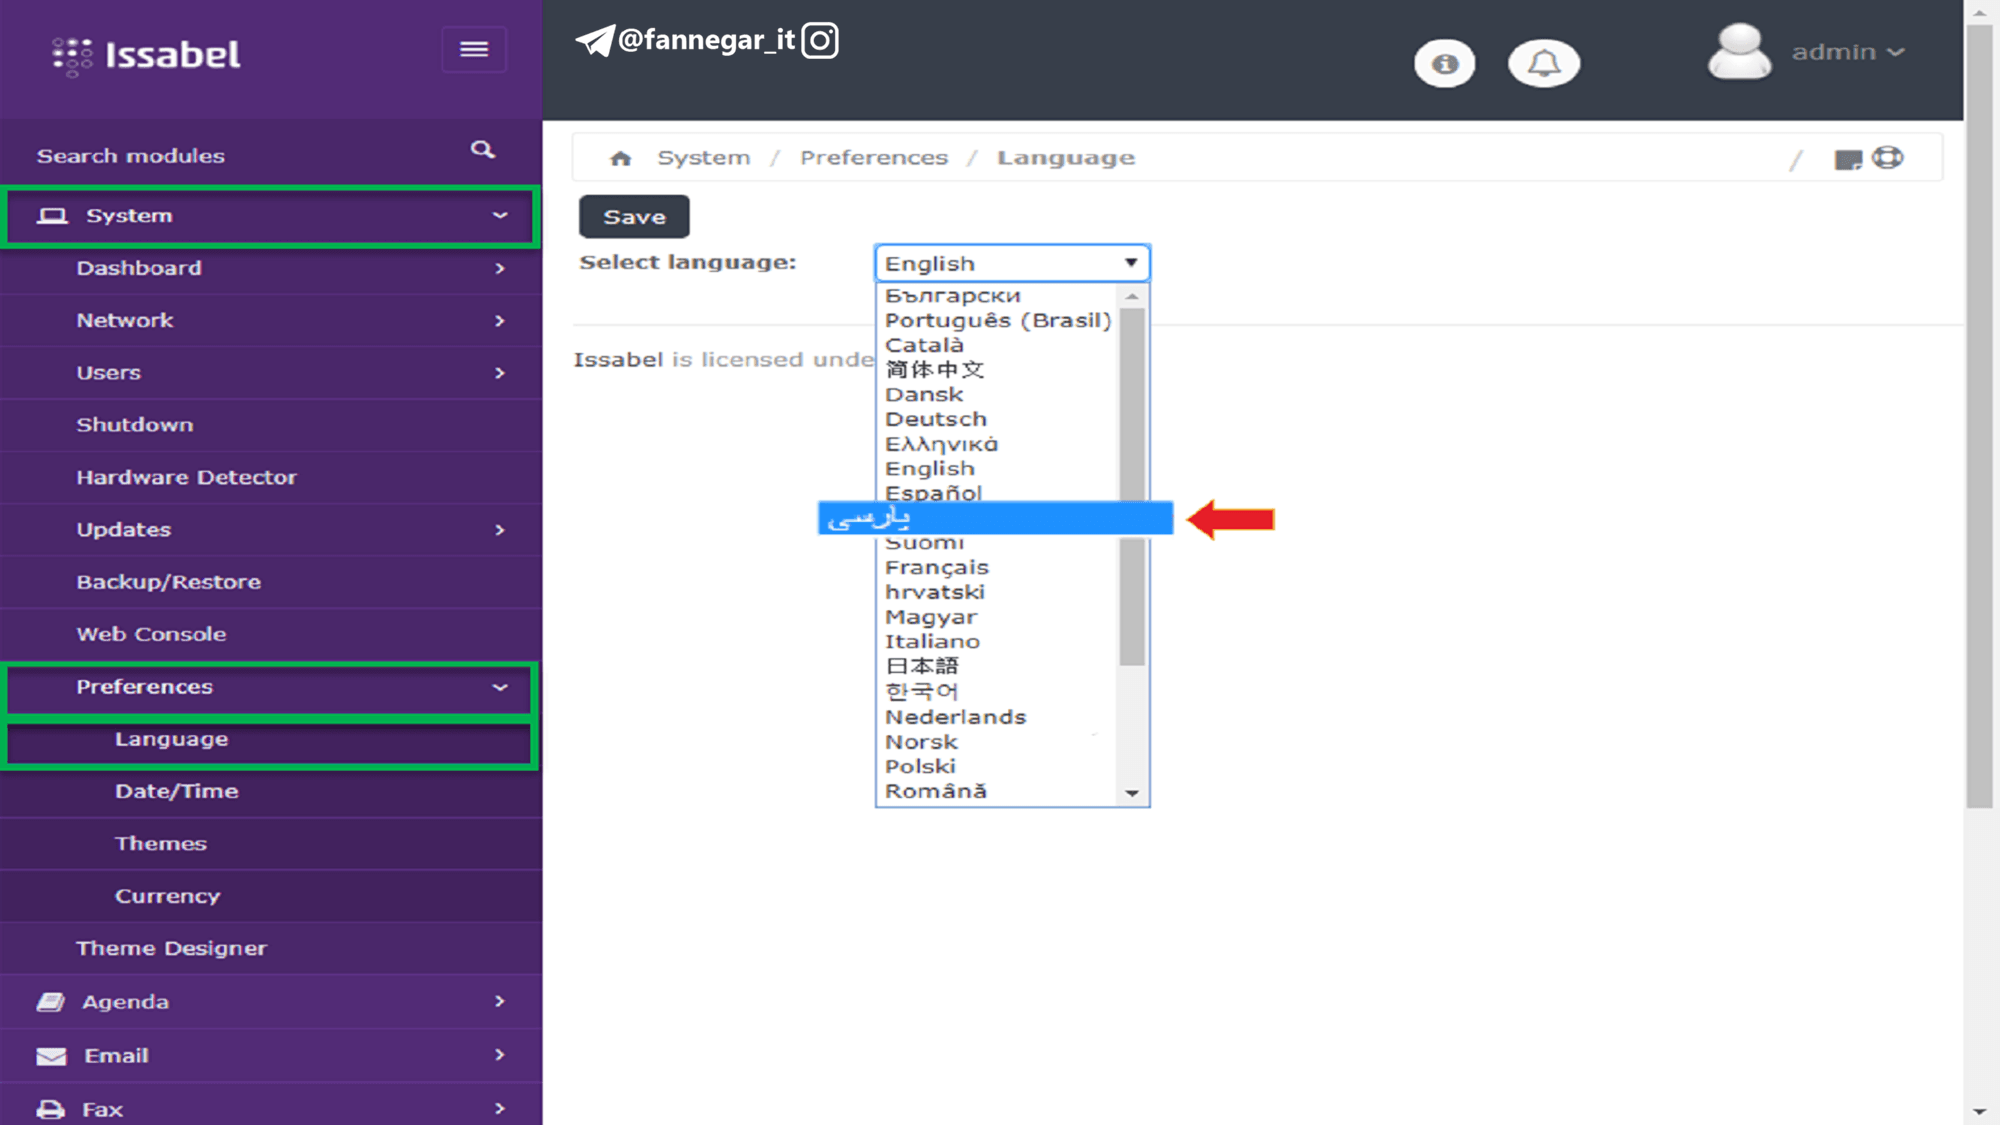Click Preferences breadcrumb link
The width and height of the screenshot is (2000, 1125).
click(874, 158)
